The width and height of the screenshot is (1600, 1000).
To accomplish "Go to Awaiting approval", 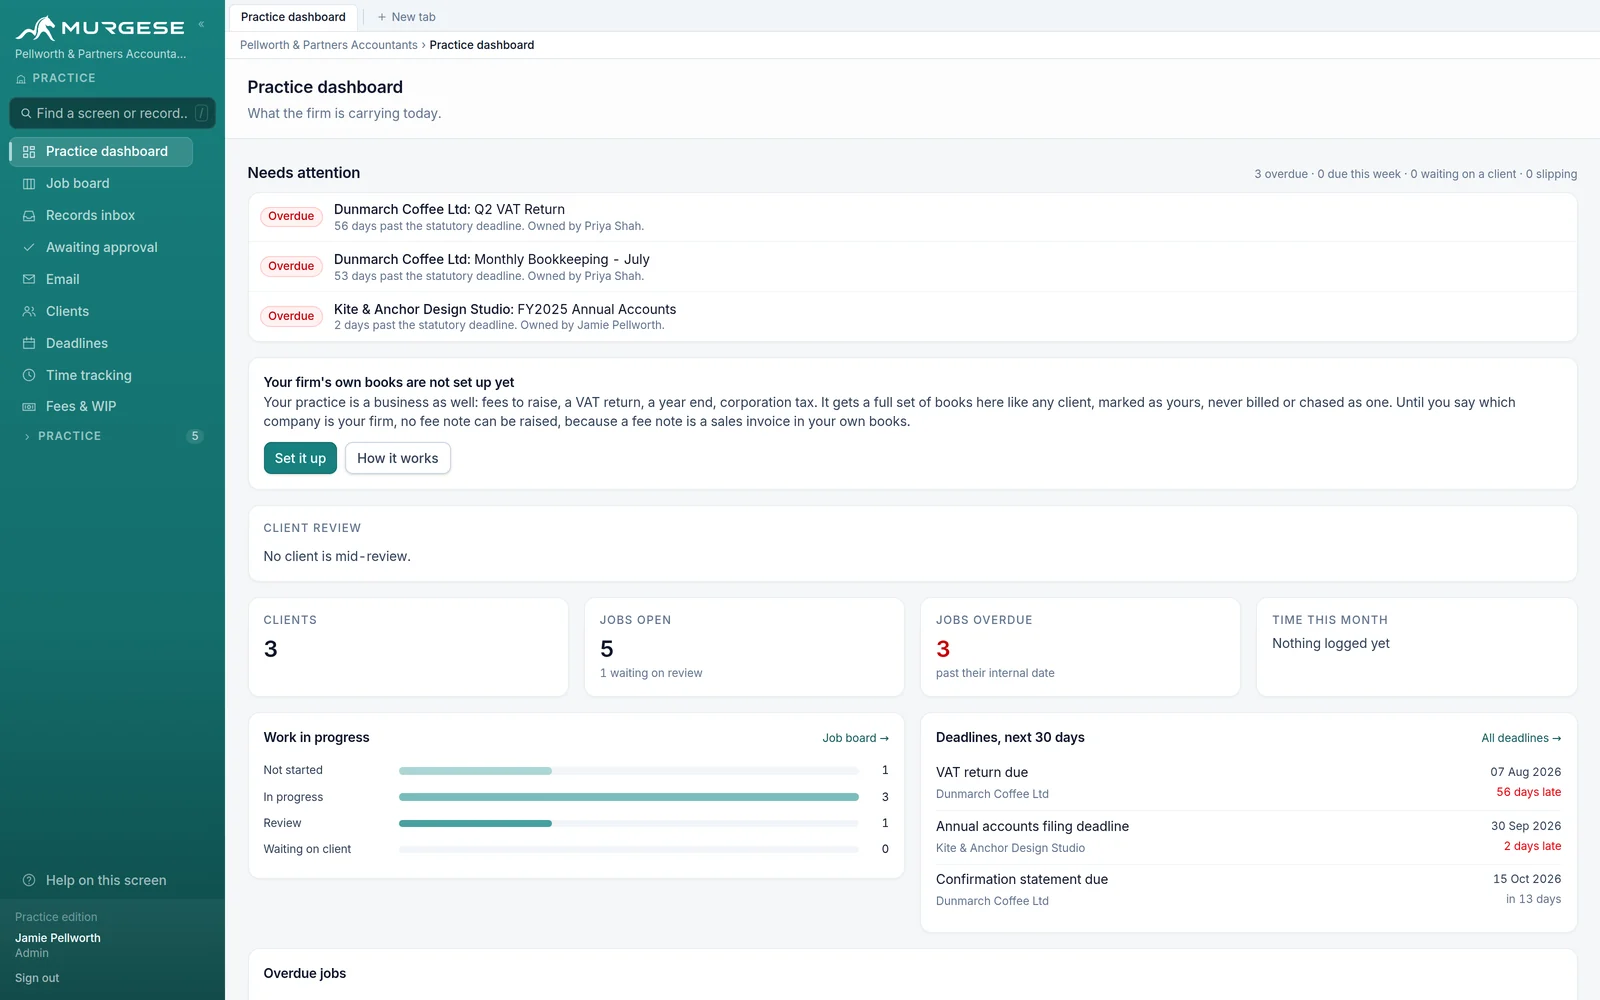I will pos(101,247).
